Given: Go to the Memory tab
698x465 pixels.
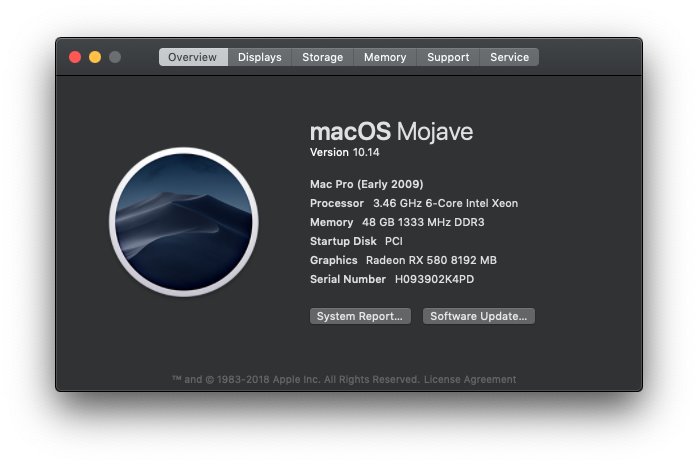Looking at the screenshot, I should [x=385, y=57].
